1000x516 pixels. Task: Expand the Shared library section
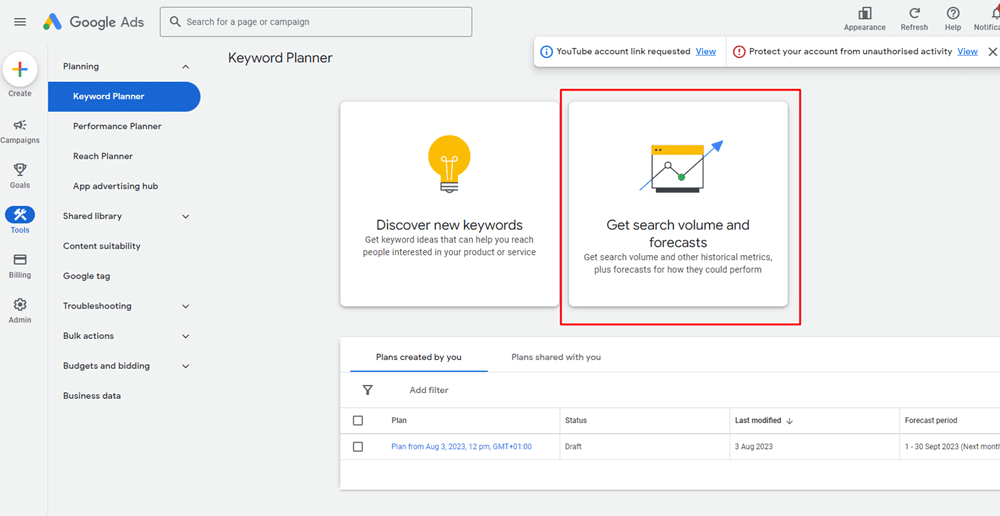tap(186, 216)
